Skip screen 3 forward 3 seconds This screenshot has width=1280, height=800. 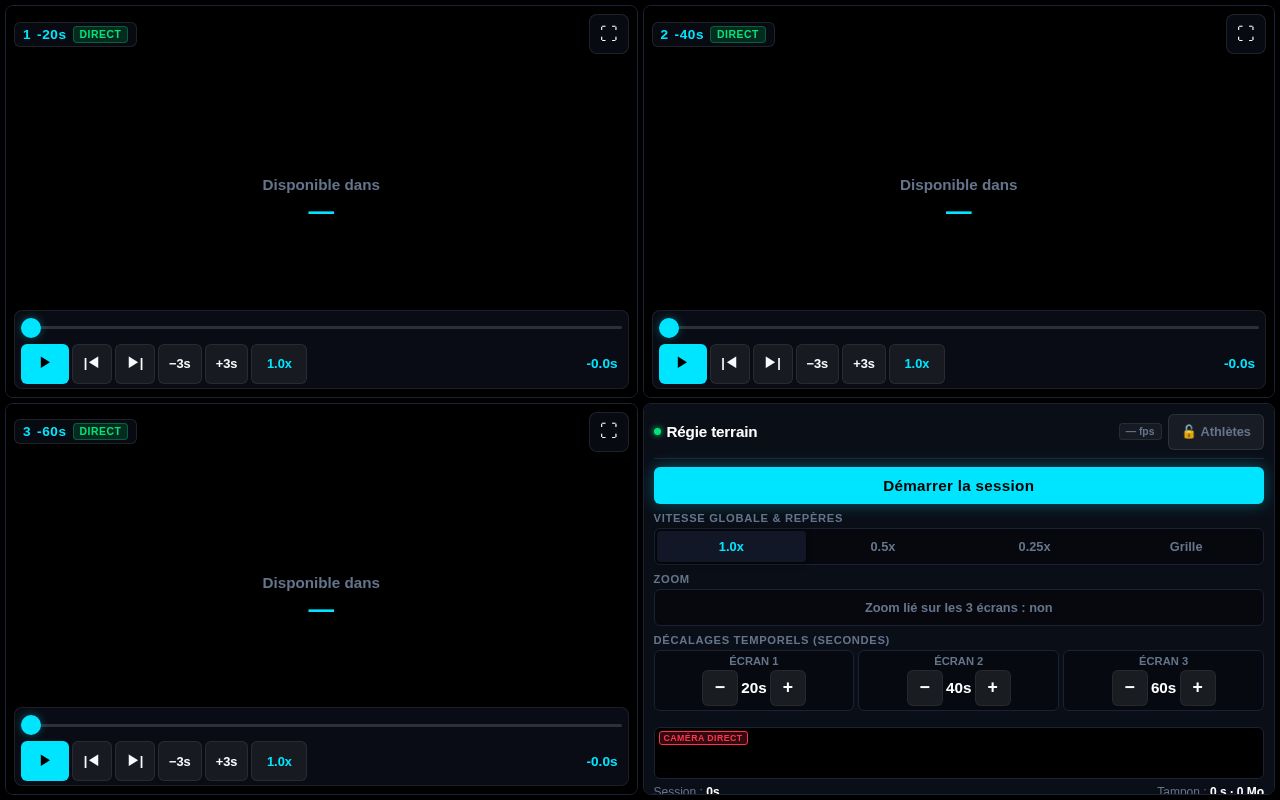(226, 761)
